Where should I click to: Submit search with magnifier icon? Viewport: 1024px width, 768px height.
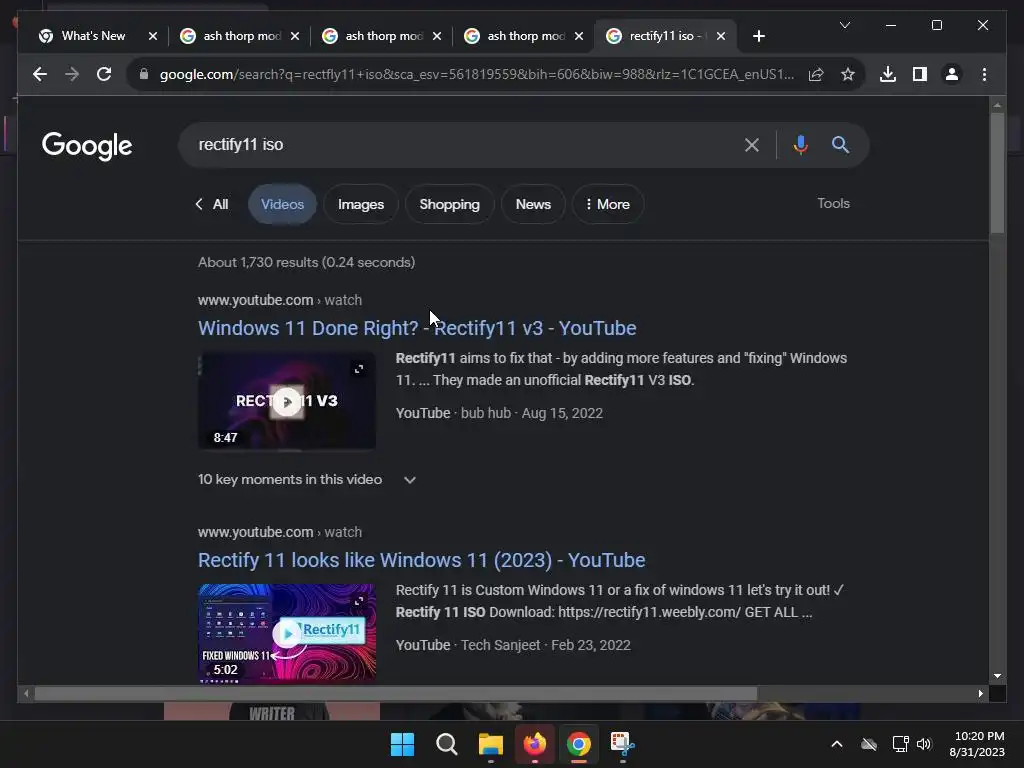click(840, 145)
